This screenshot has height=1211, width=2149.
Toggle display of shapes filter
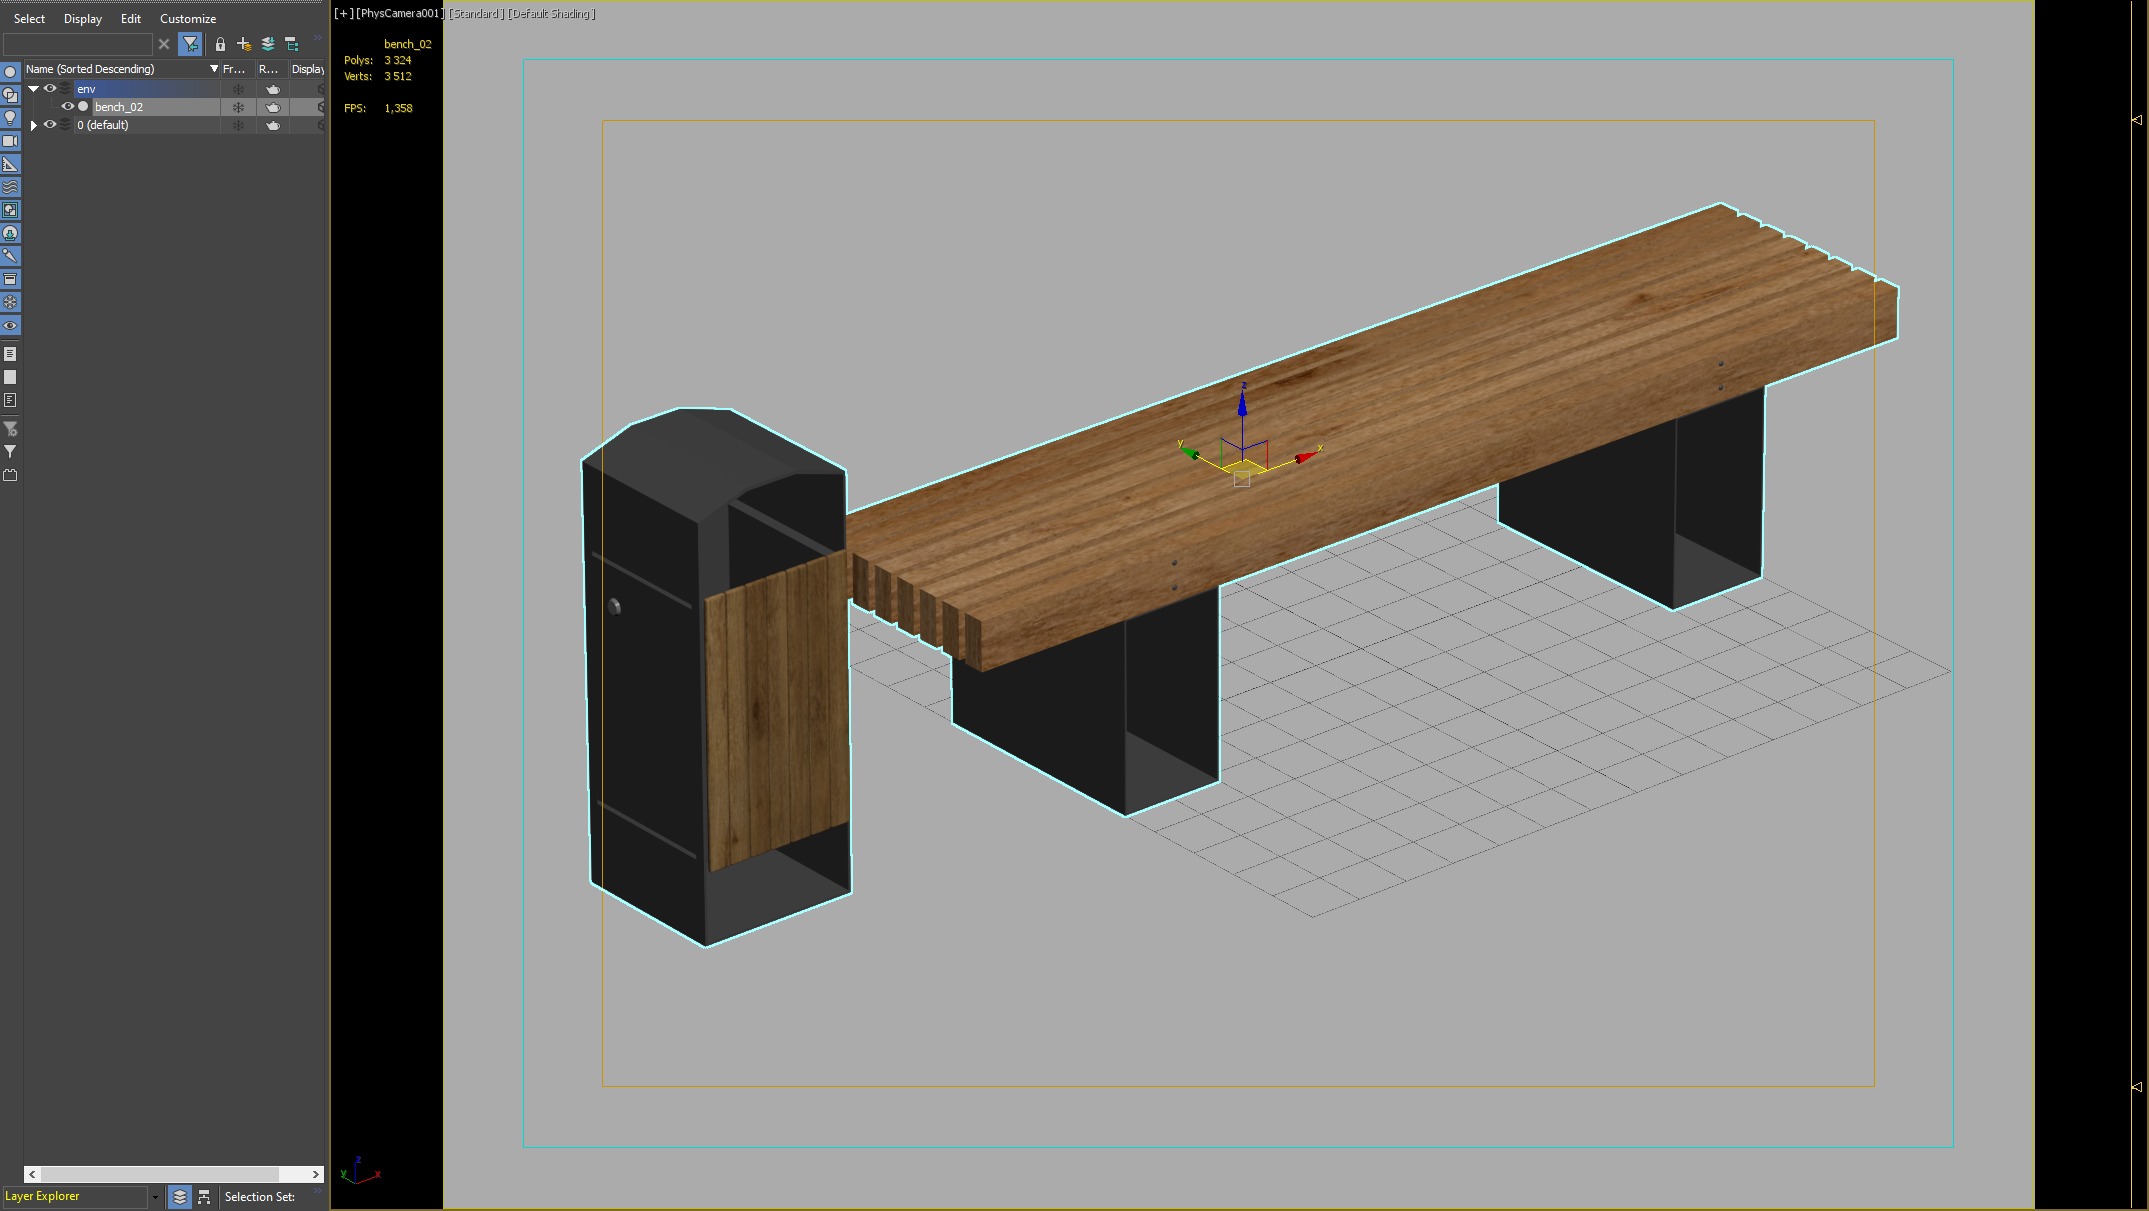pos(10,95)
